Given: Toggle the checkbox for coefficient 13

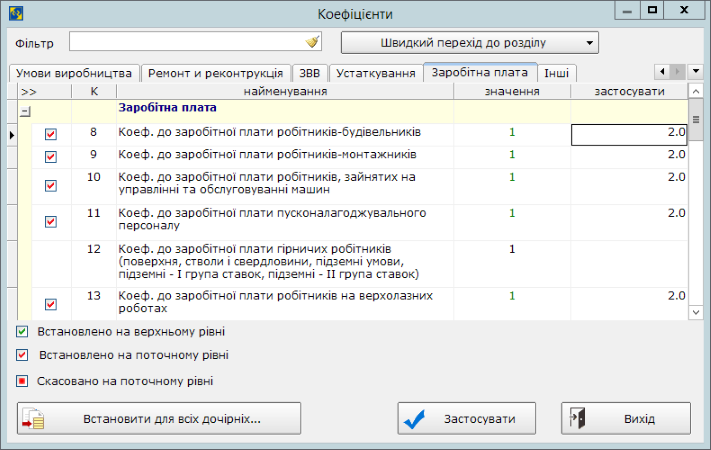Looking at the screenshot, I should click(x=51, y=304).
